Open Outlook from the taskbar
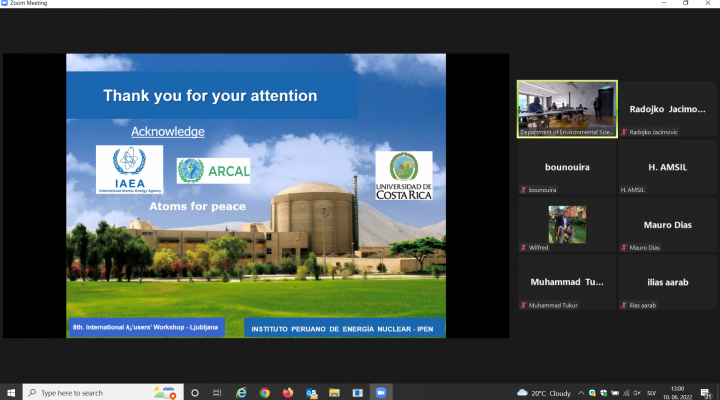Screen dimensions: 720x400 tap(311, 393)
